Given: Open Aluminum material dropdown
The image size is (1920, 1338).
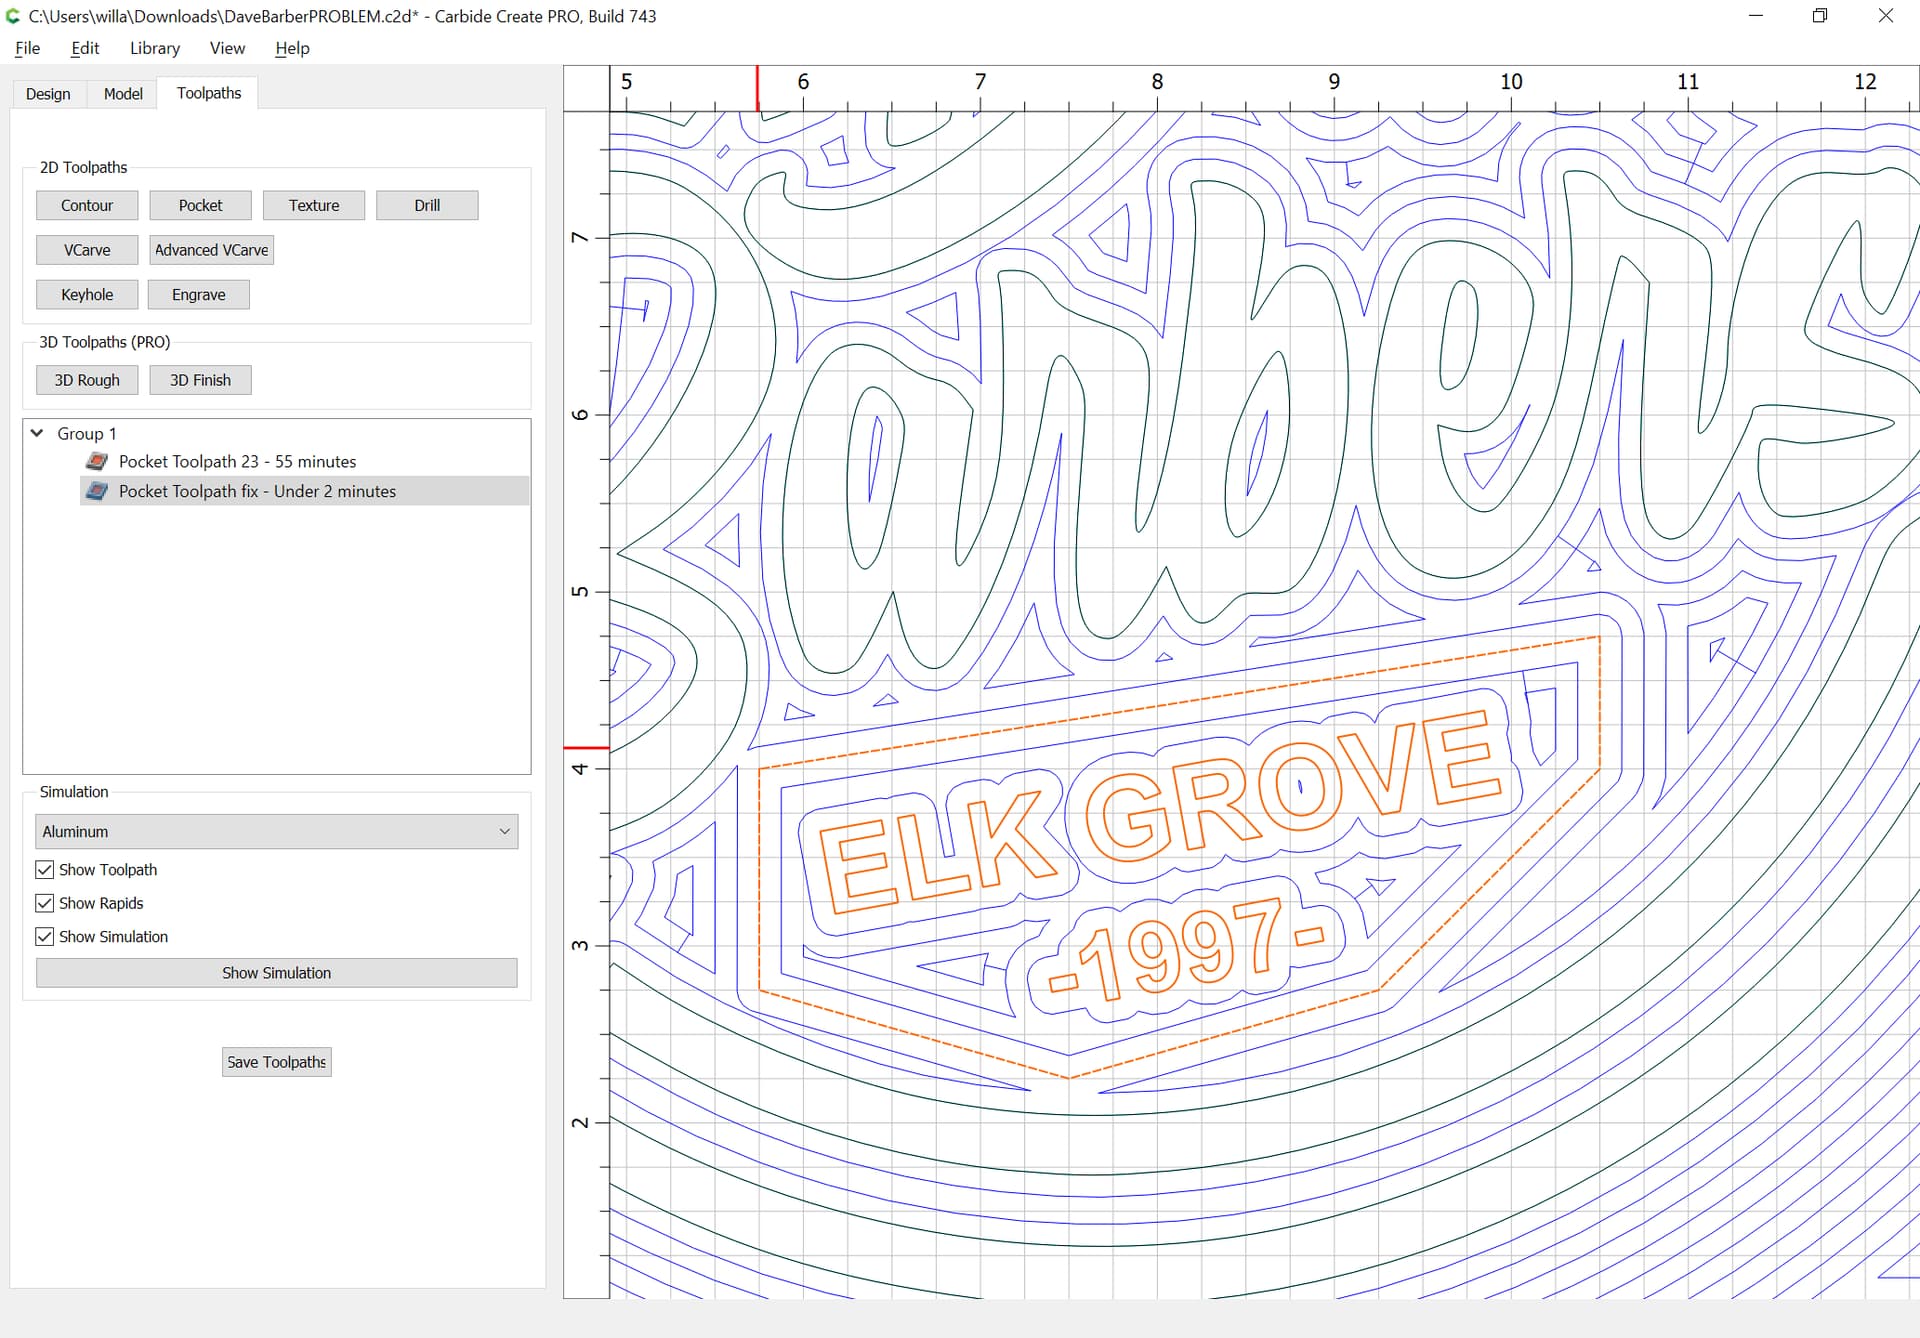Looking at the screenshot, I should pos(276,832).
